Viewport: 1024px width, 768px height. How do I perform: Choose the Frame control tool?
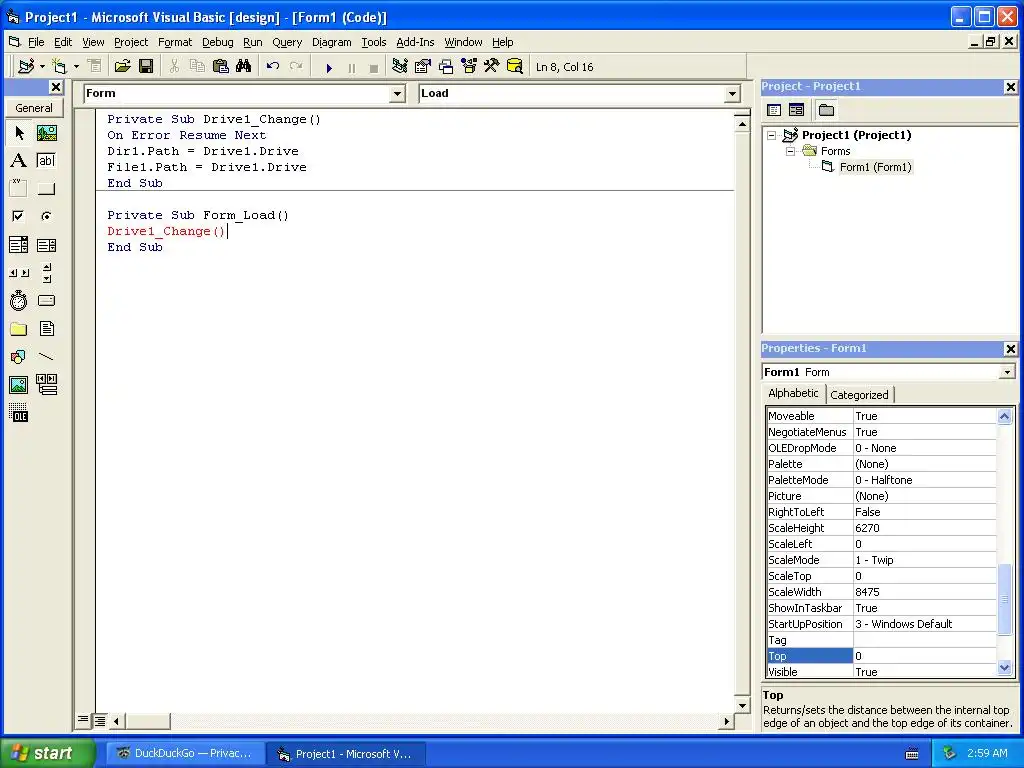coord(18,189)
